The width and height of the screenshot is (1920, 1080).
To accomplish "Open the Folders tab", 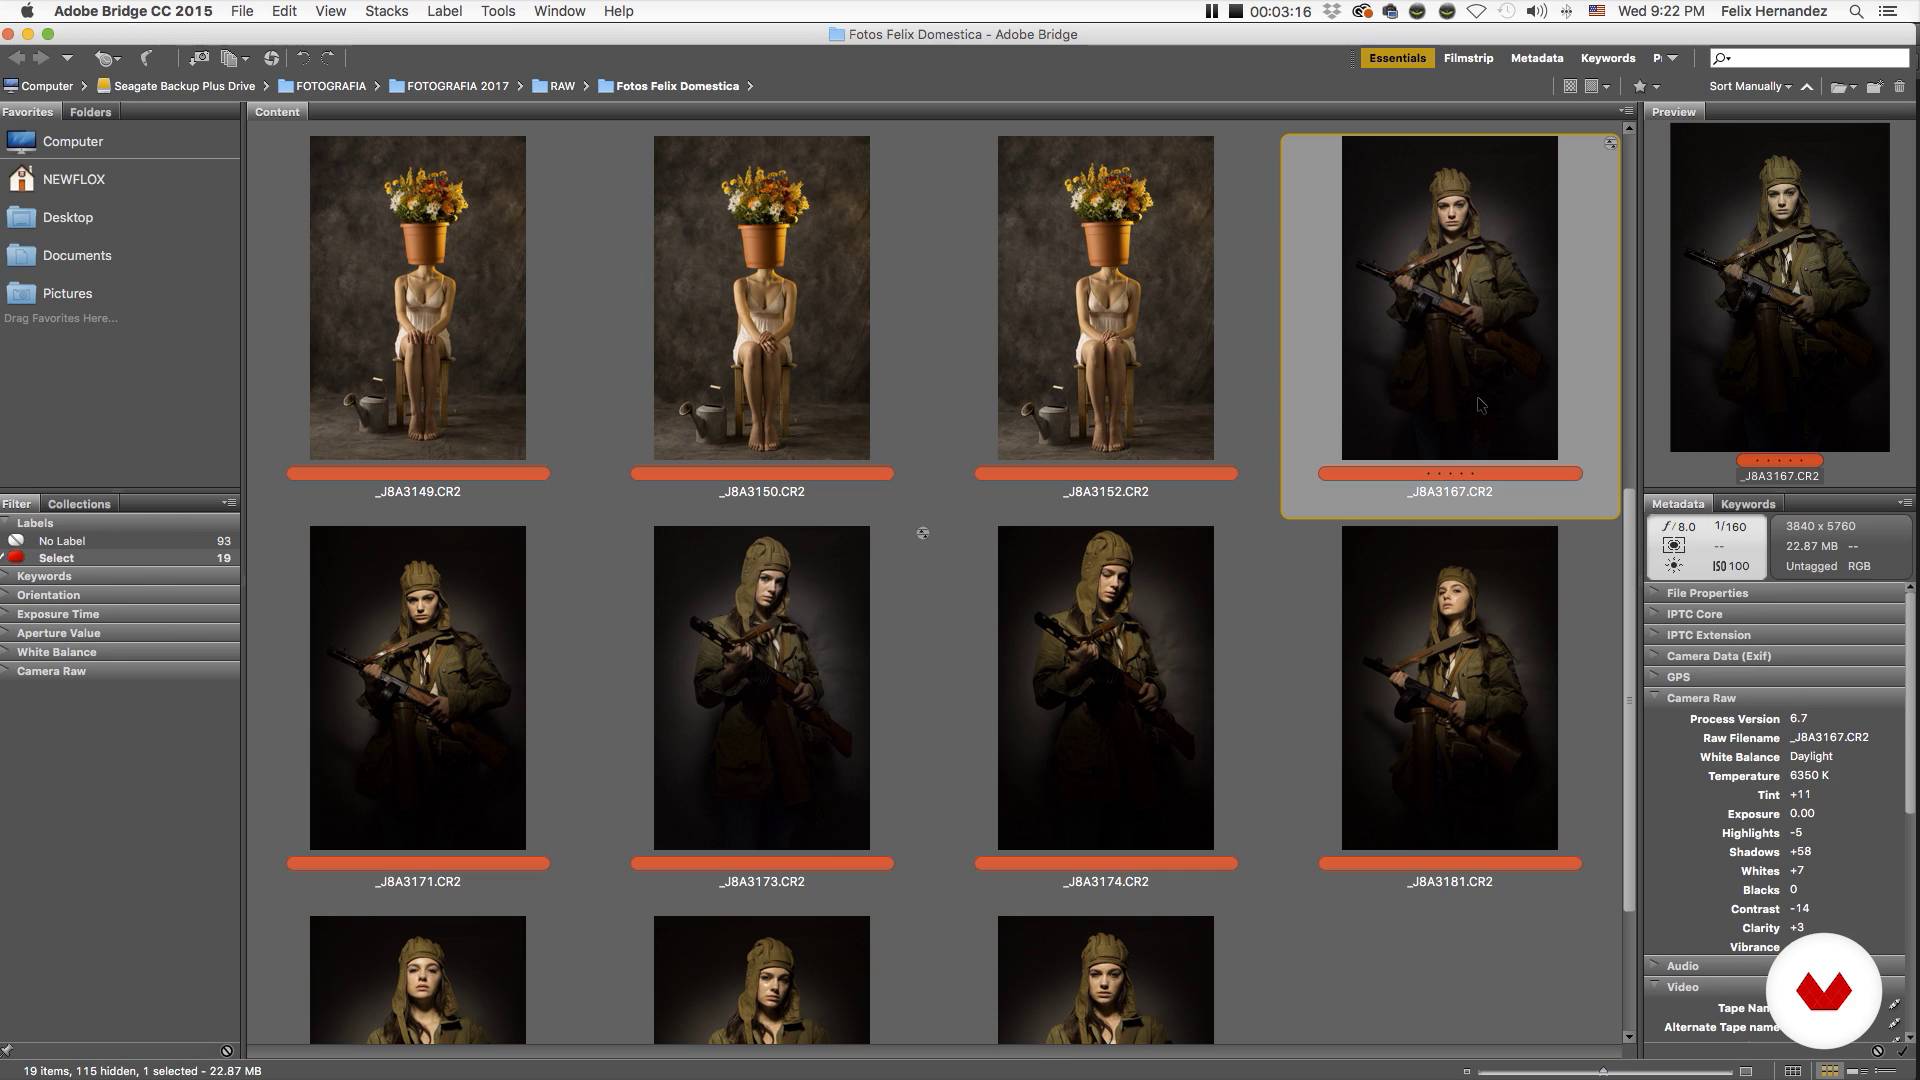I will (x=90, y=112).
